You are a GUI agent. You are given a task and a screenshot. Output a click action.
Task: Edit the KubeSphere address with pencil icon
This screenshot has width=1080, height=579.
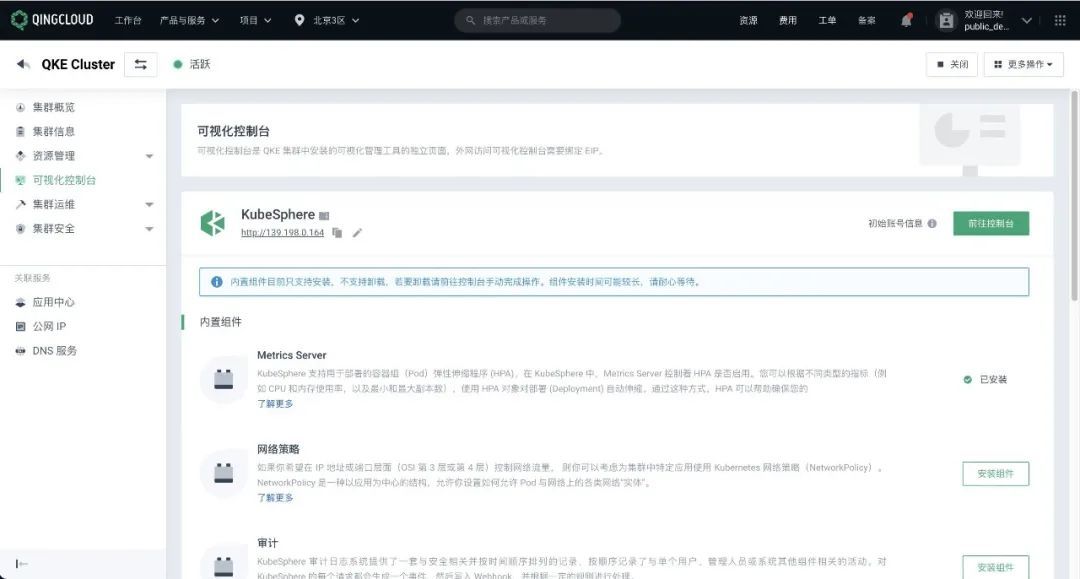pyautogui.click(x=357, y=233)
